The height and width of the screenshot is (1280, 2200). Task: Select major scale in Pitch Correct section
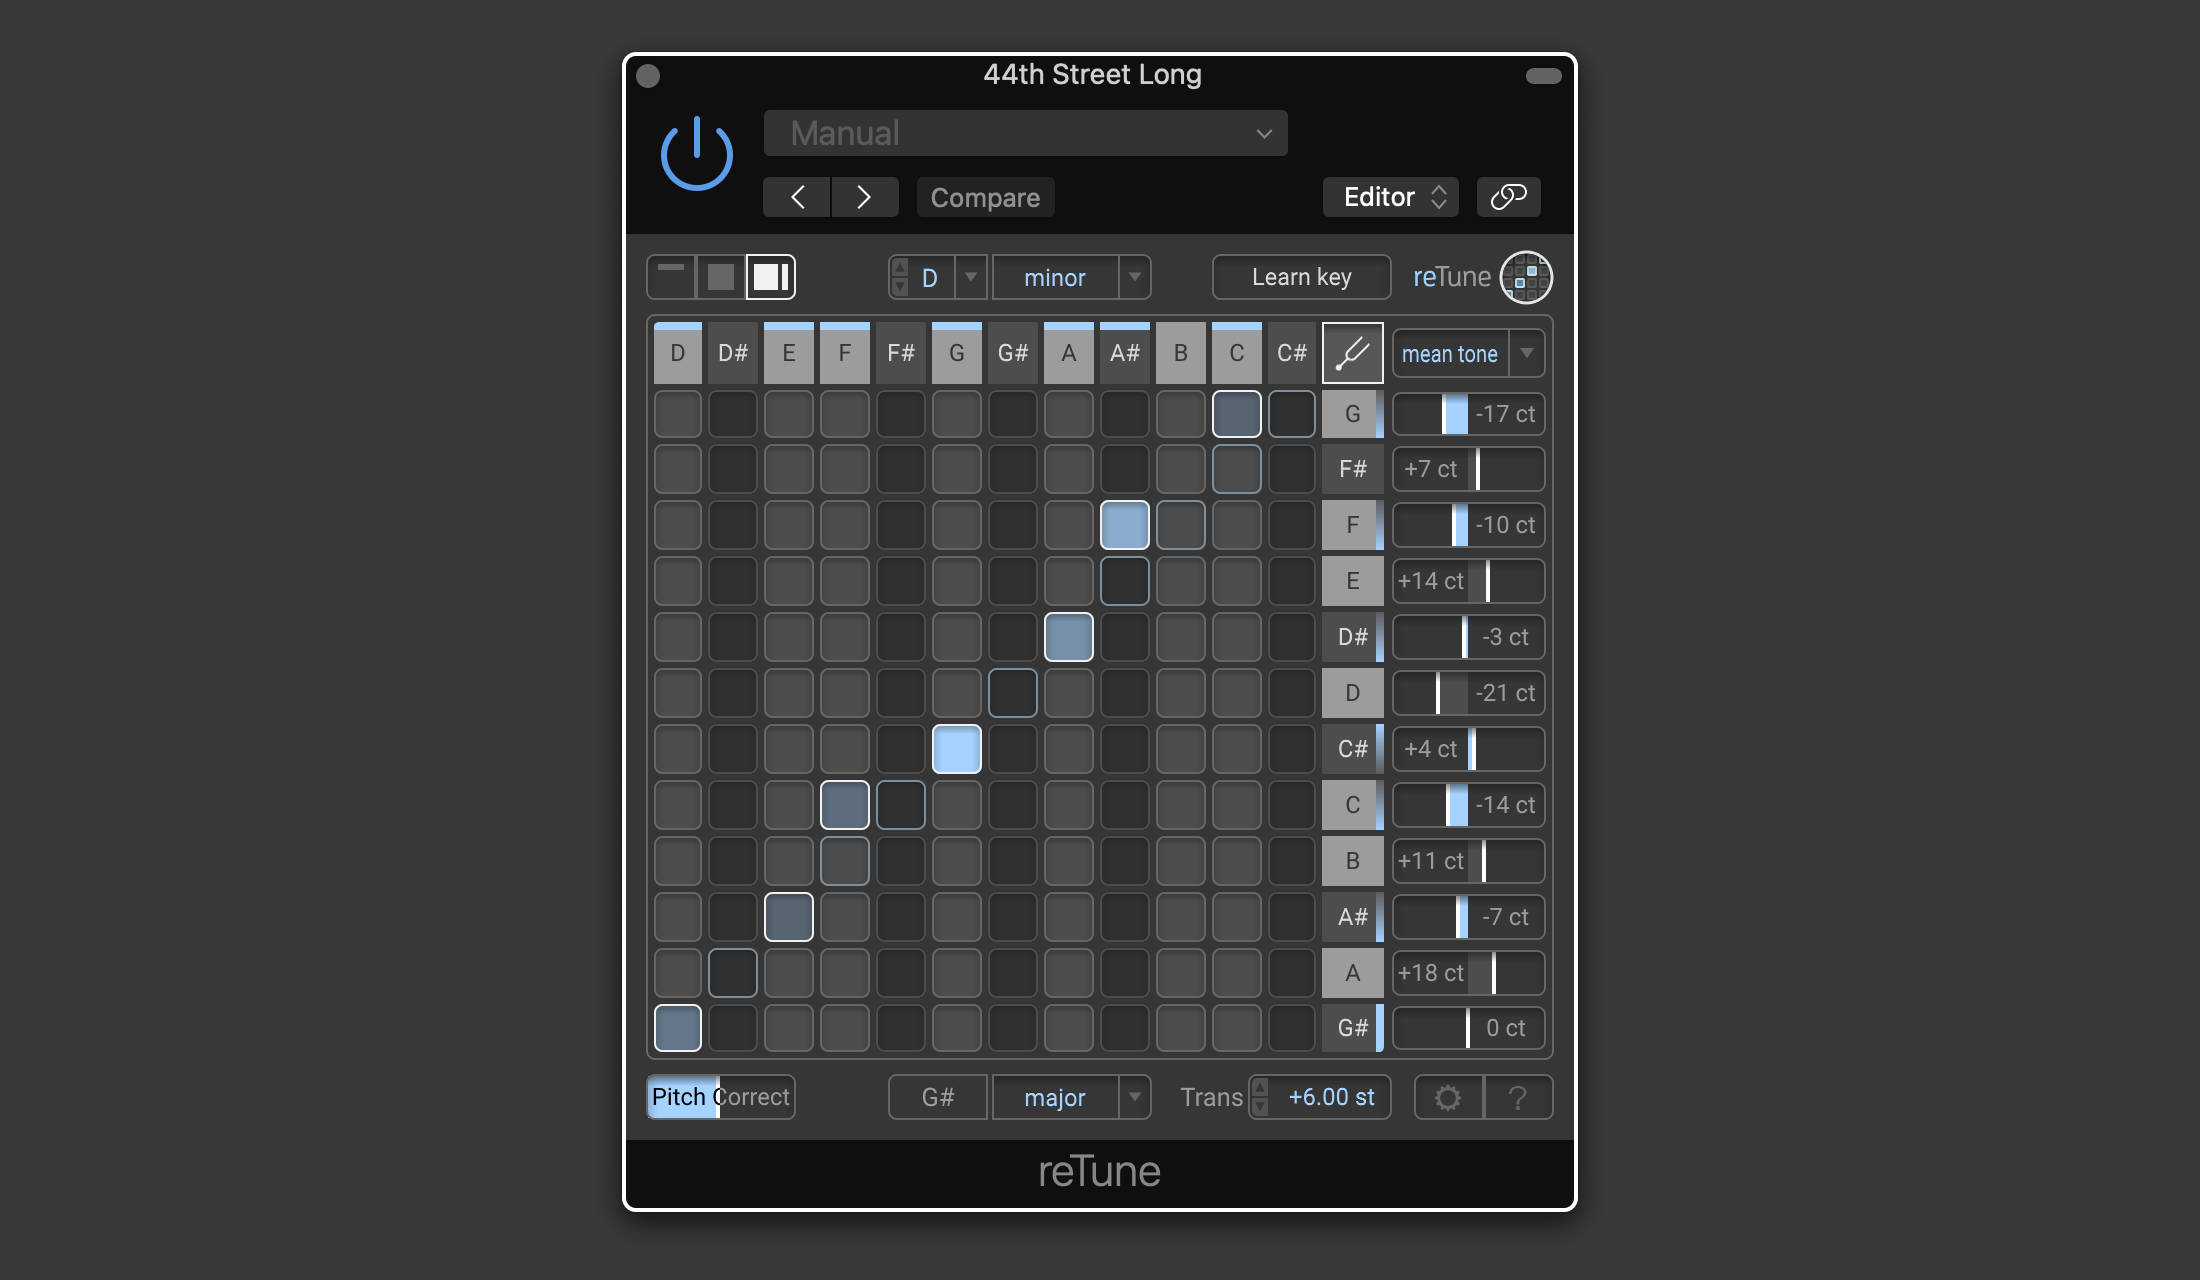coord(1057,1096)
